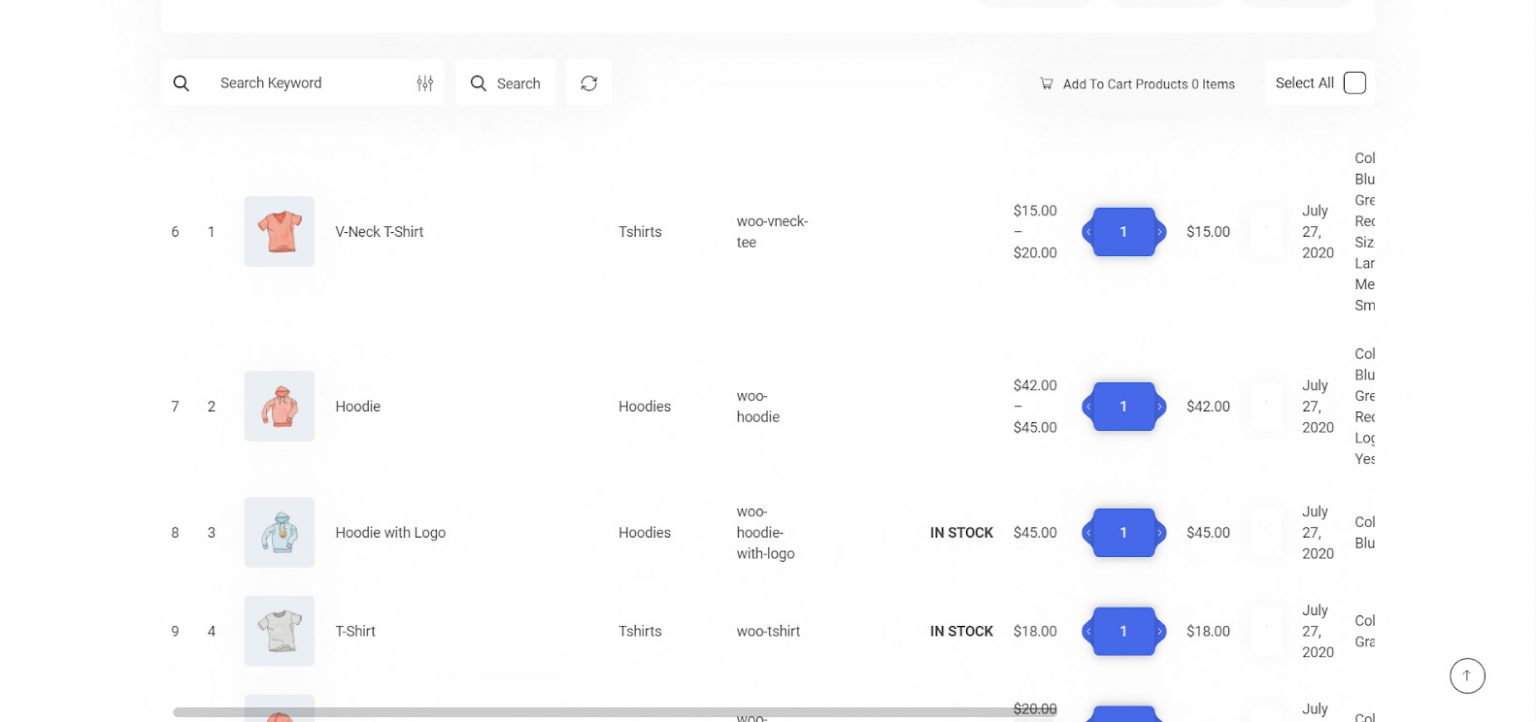
Task: Click the refresh/reset table icon
Action: pos(589,83)
